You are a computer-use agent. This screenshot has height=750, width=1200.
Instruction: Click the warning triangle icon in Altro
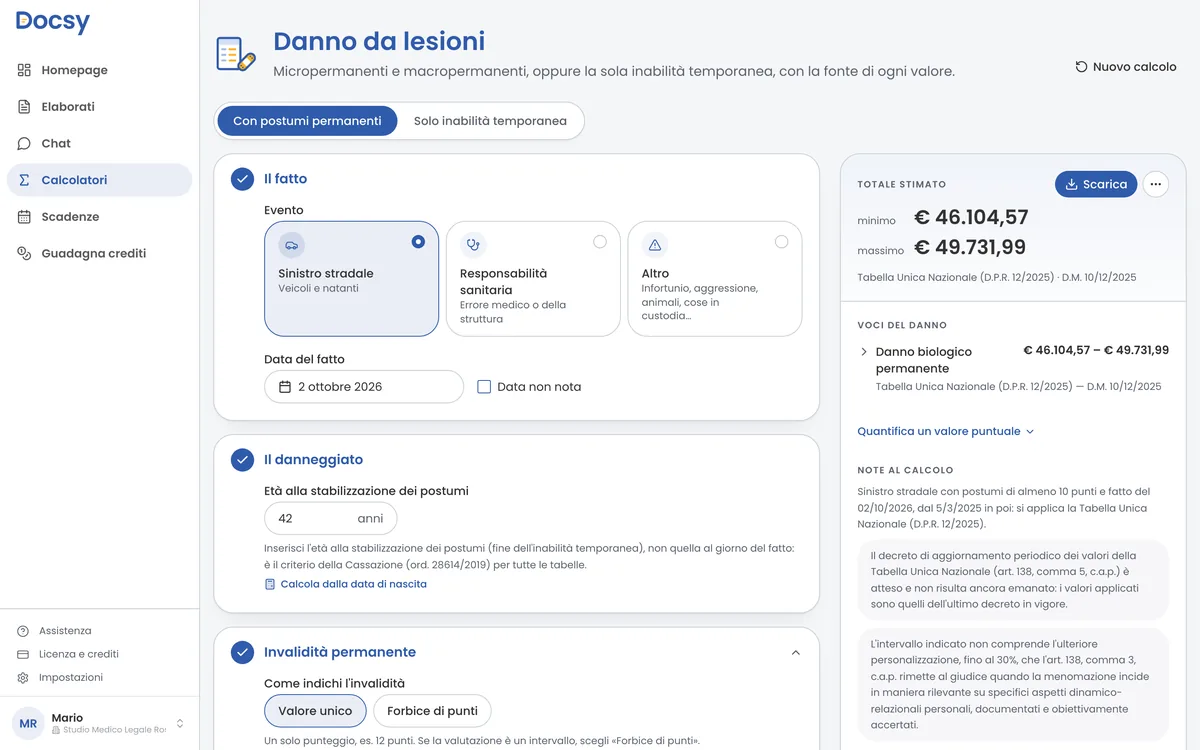[655, 245]
